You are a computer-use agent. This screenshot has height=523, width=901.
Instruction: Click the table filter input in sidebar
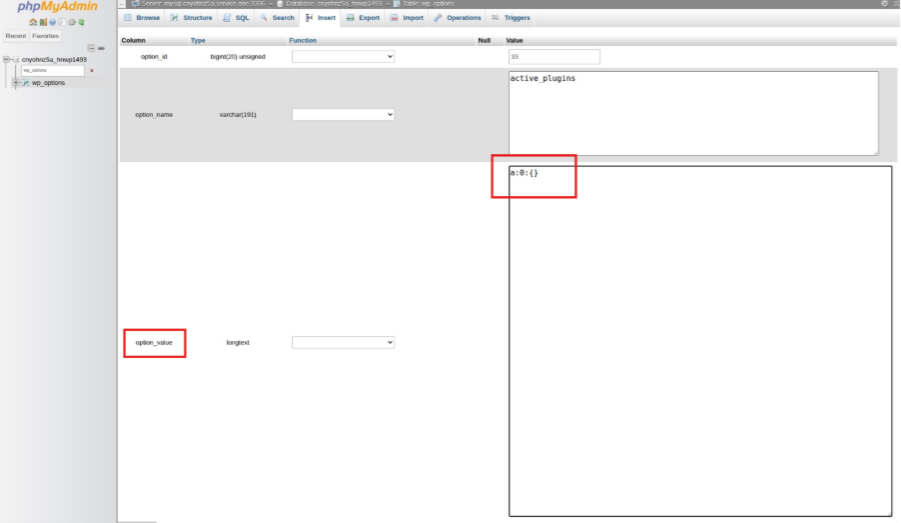(52, 71)
